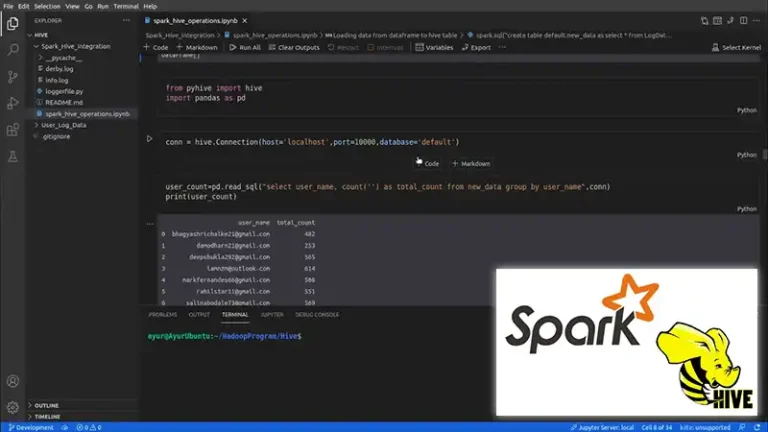This screenshot has height=432, width=768.
Task: Click the Explorer more actions ellipsis
Action: [x=126, y=21]
